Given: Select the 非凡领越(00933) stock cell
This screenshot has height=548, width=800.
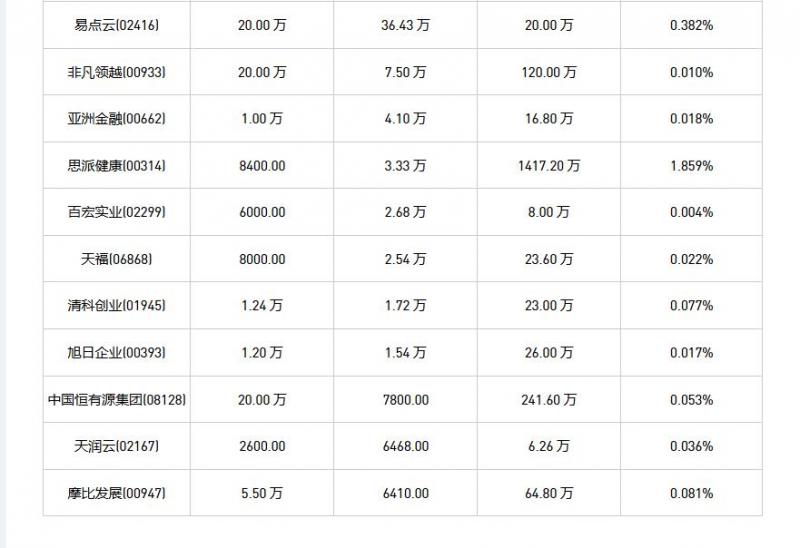Looking at the screenshot, I should (x=116, y=72).
